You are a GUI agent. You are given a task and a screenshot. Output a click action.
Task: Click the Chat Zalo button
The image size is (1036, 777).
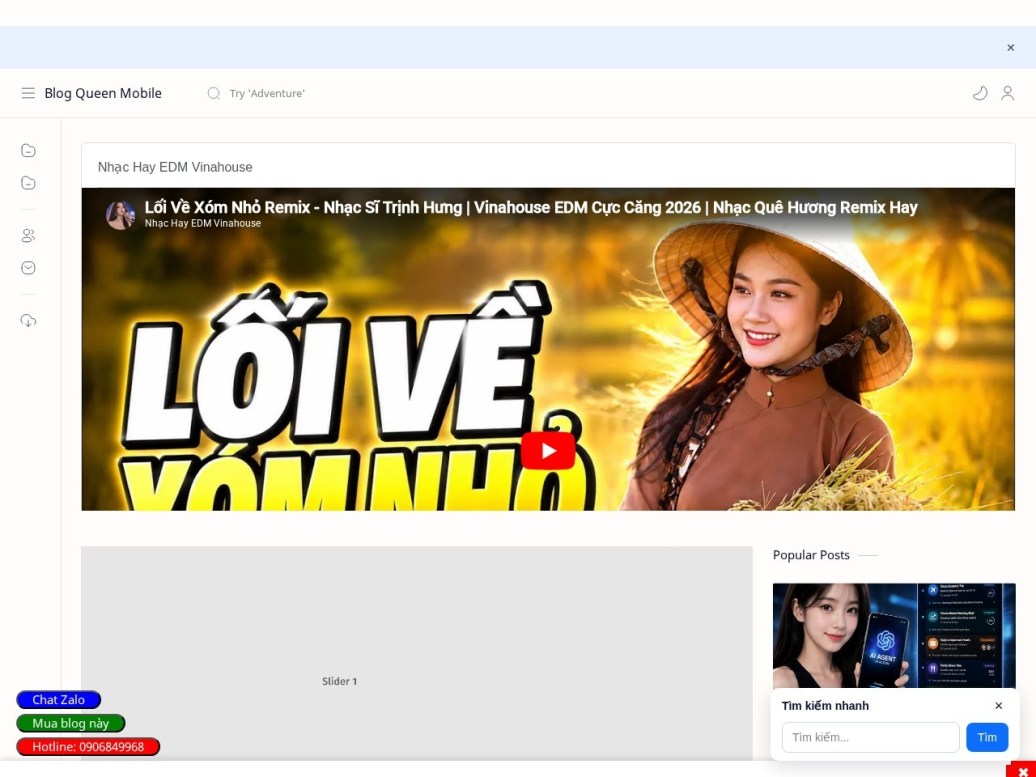click(59, 700)
